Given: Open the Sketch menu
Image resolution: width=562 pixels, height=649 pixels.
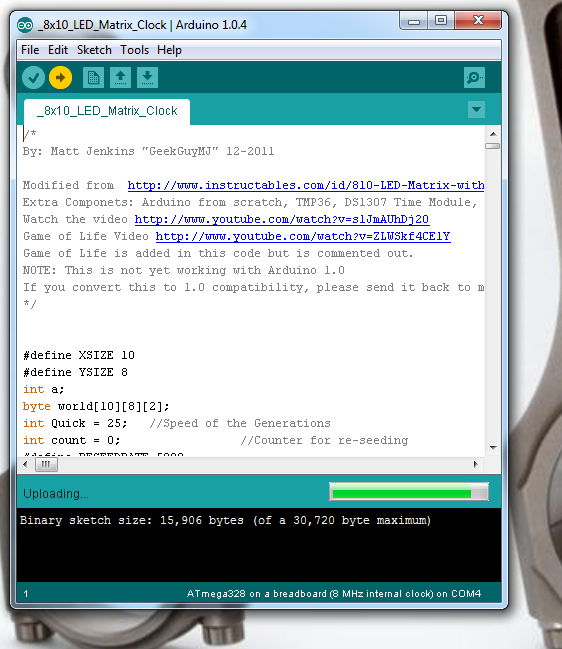Looking at the screenshot, I should (94, 50).
